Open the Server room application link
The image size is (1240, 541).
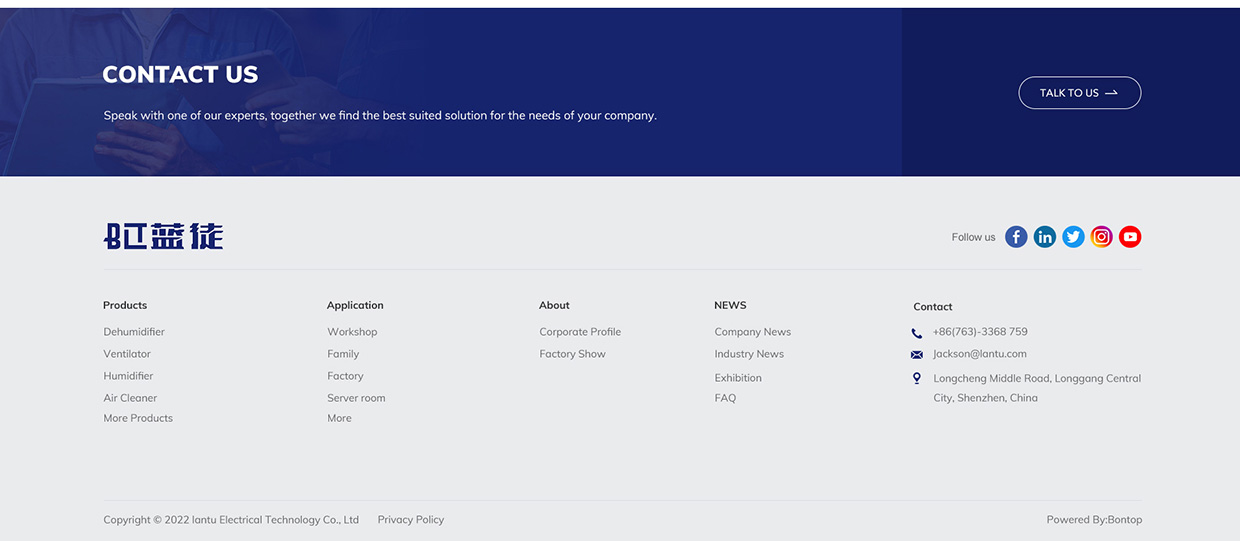click(356, 398)
